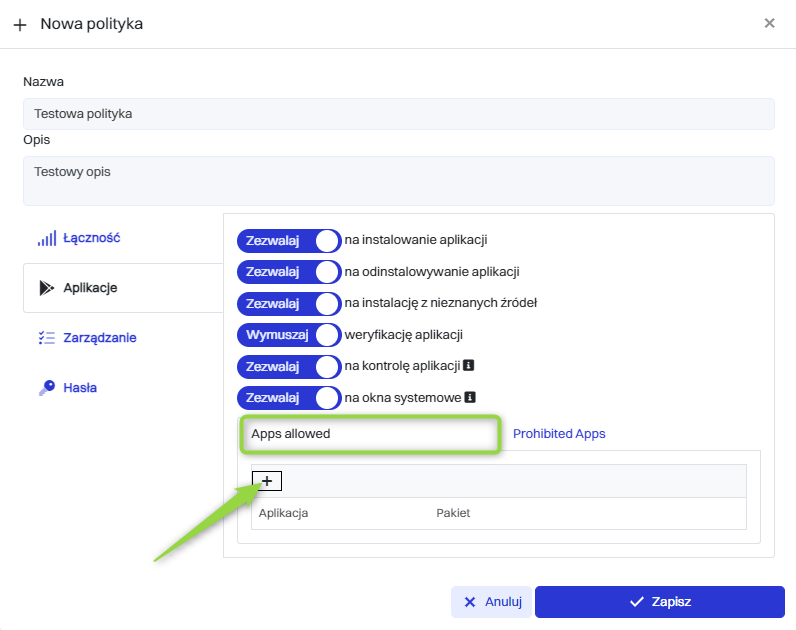Close the Nowa polityka dialog with X

769,23
